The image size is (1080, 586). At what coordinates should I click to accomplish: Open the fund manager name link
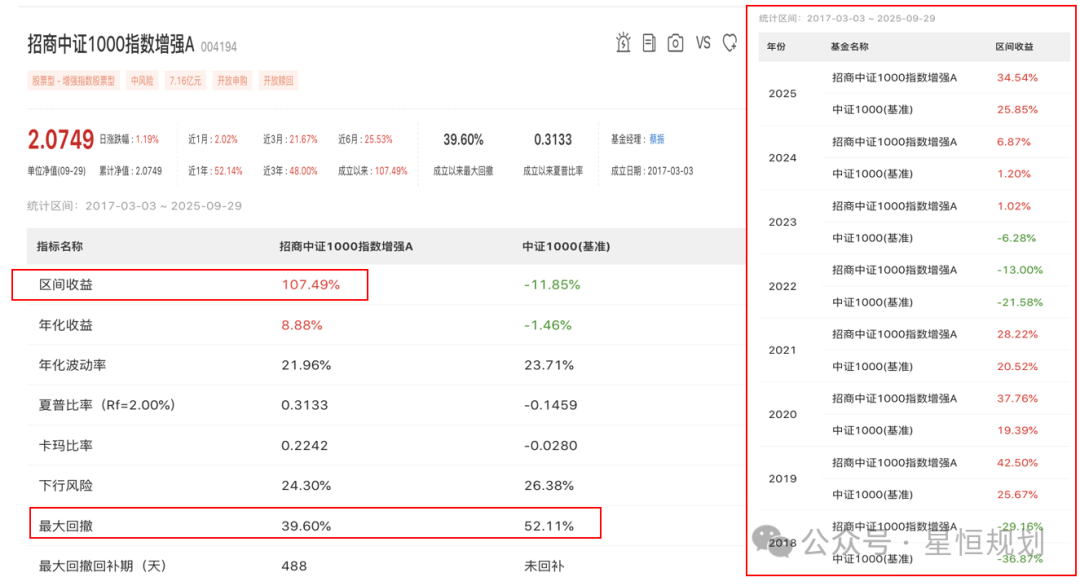click(657, 139)
